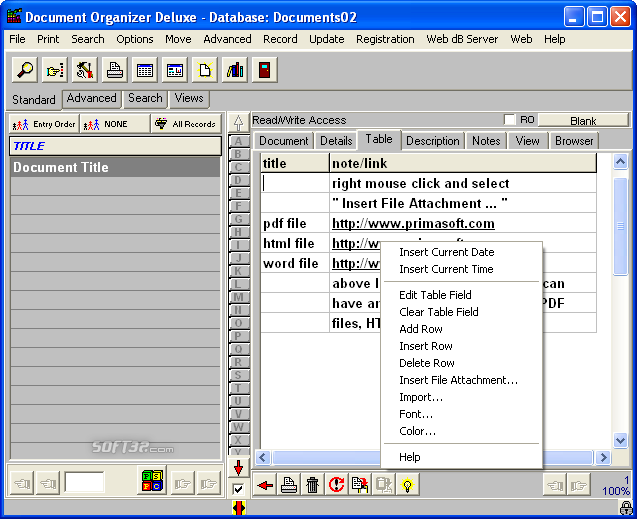Screen dimensions: 637x519
Task: Click the red exit door toolbar icon
Action: click(x=265, y=70)
